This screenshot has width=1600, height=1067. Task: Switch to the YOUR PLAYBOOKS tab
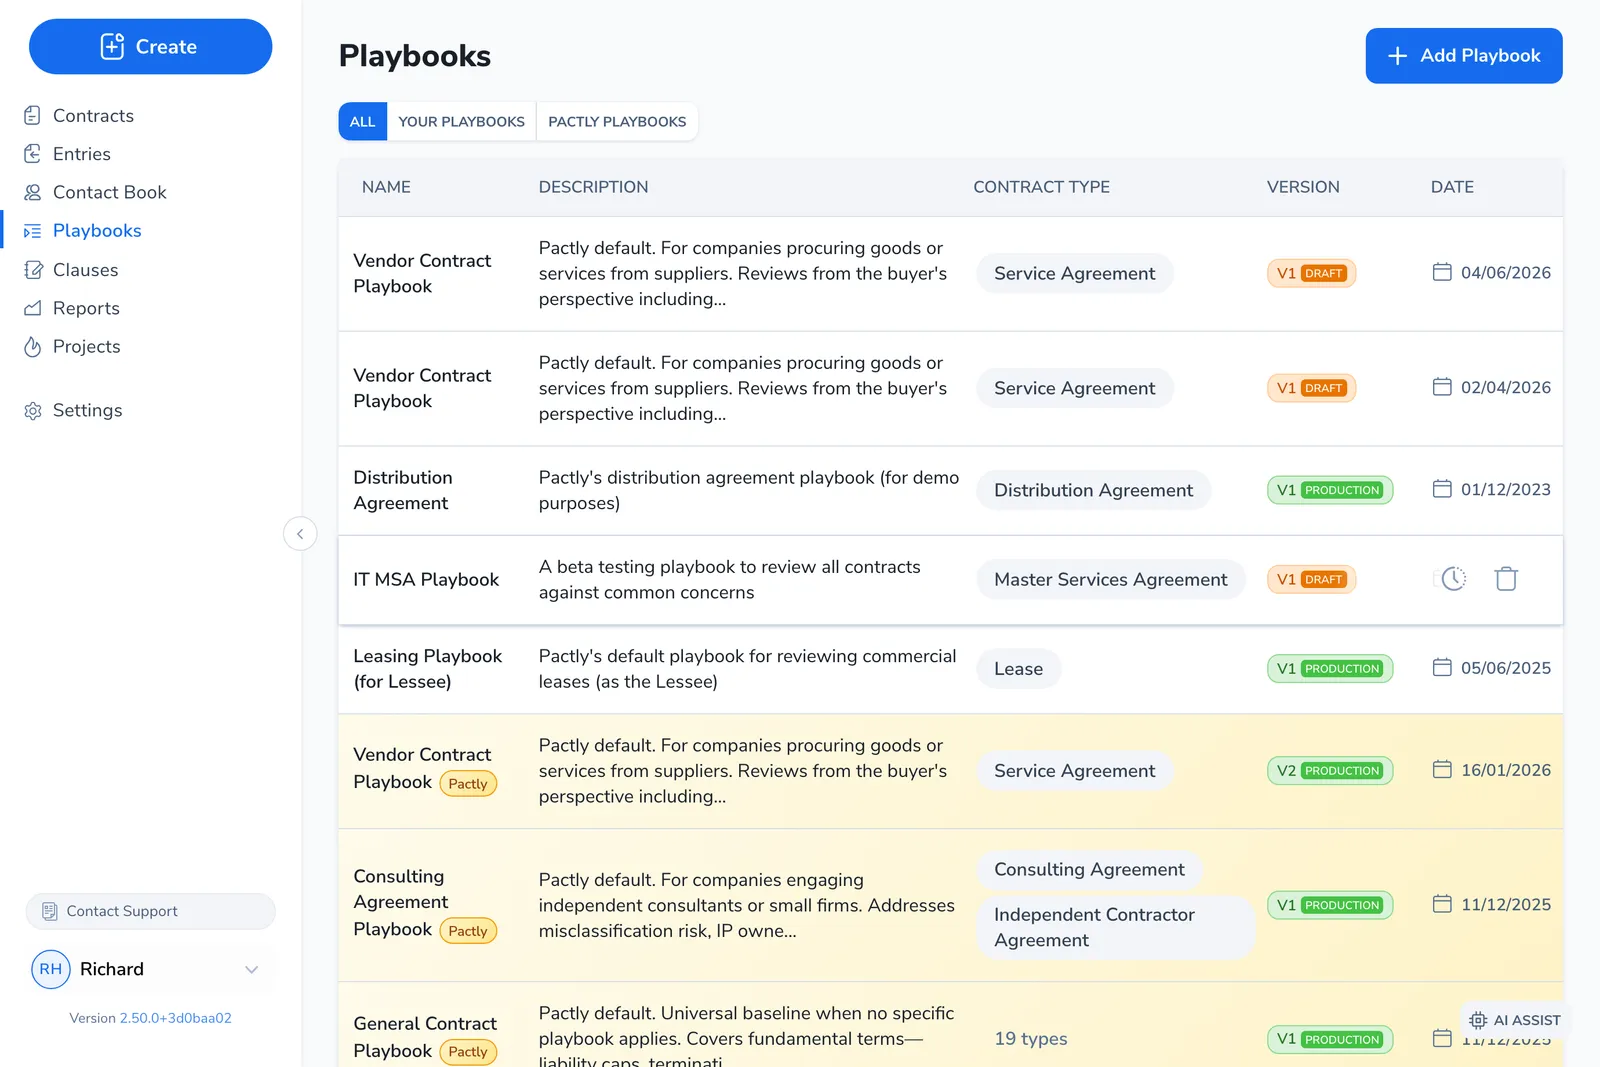coord(461,121)
